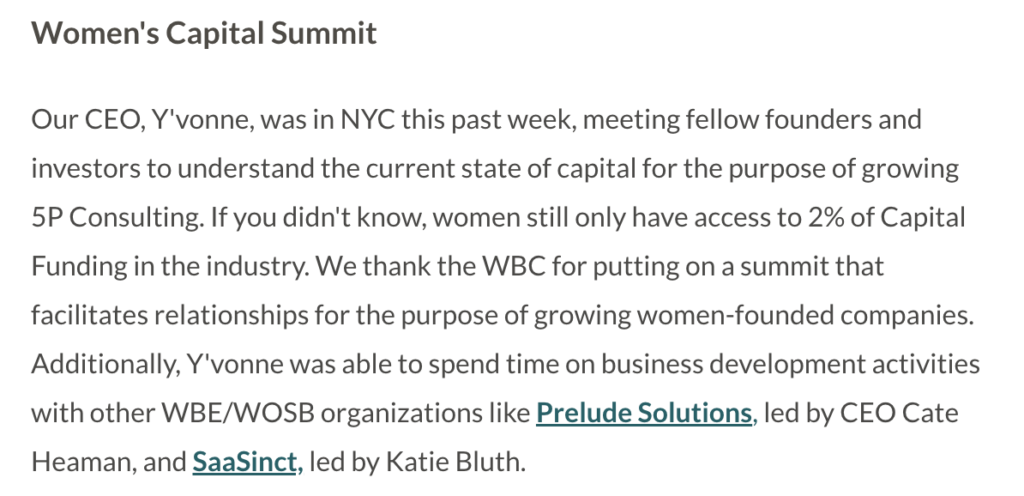Click the 2% figure in the paragraph
Screen dimensions: 1024x496
pyautogui.click(x=825, y=218)
